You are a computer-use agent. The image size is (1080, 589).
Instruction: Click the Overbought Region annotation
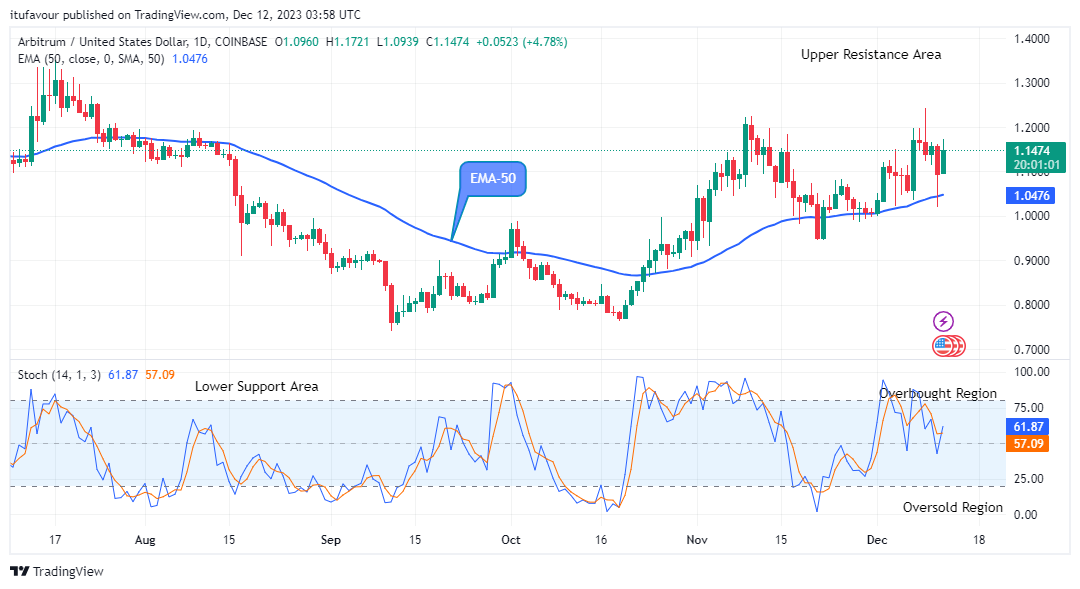[938, 393]
